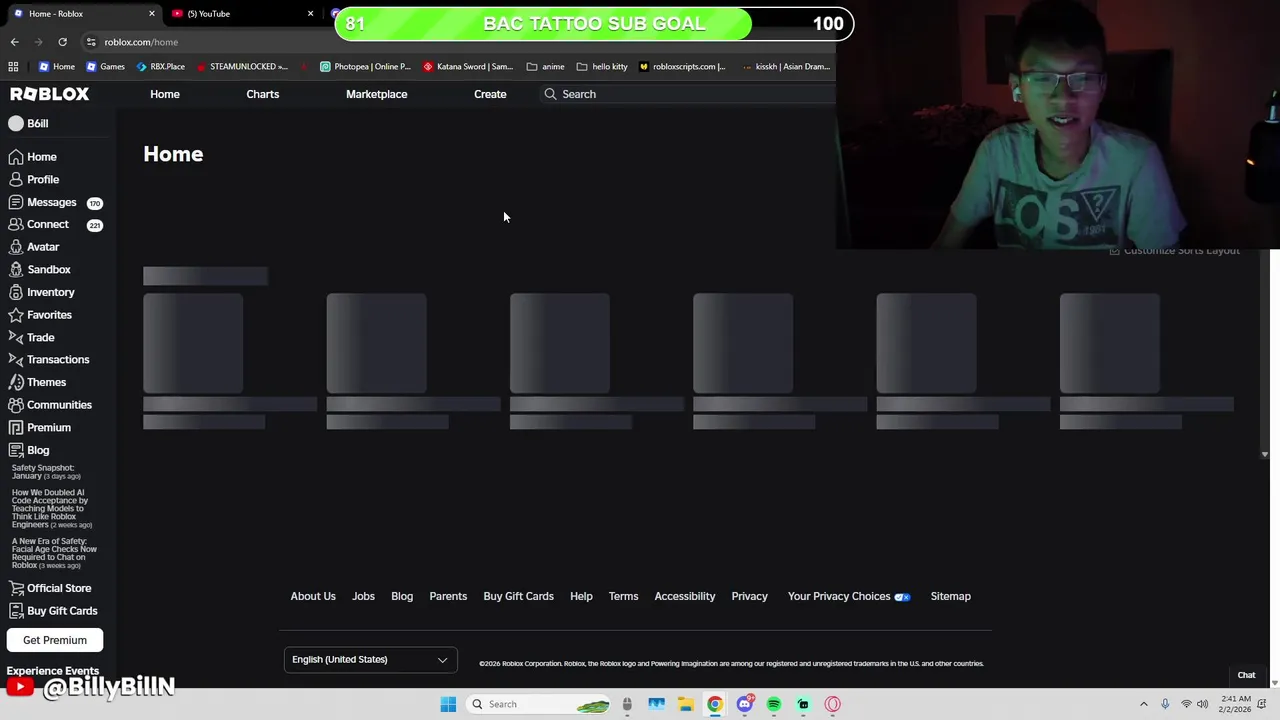Open Transactions in the sidebar

(49, 359)
